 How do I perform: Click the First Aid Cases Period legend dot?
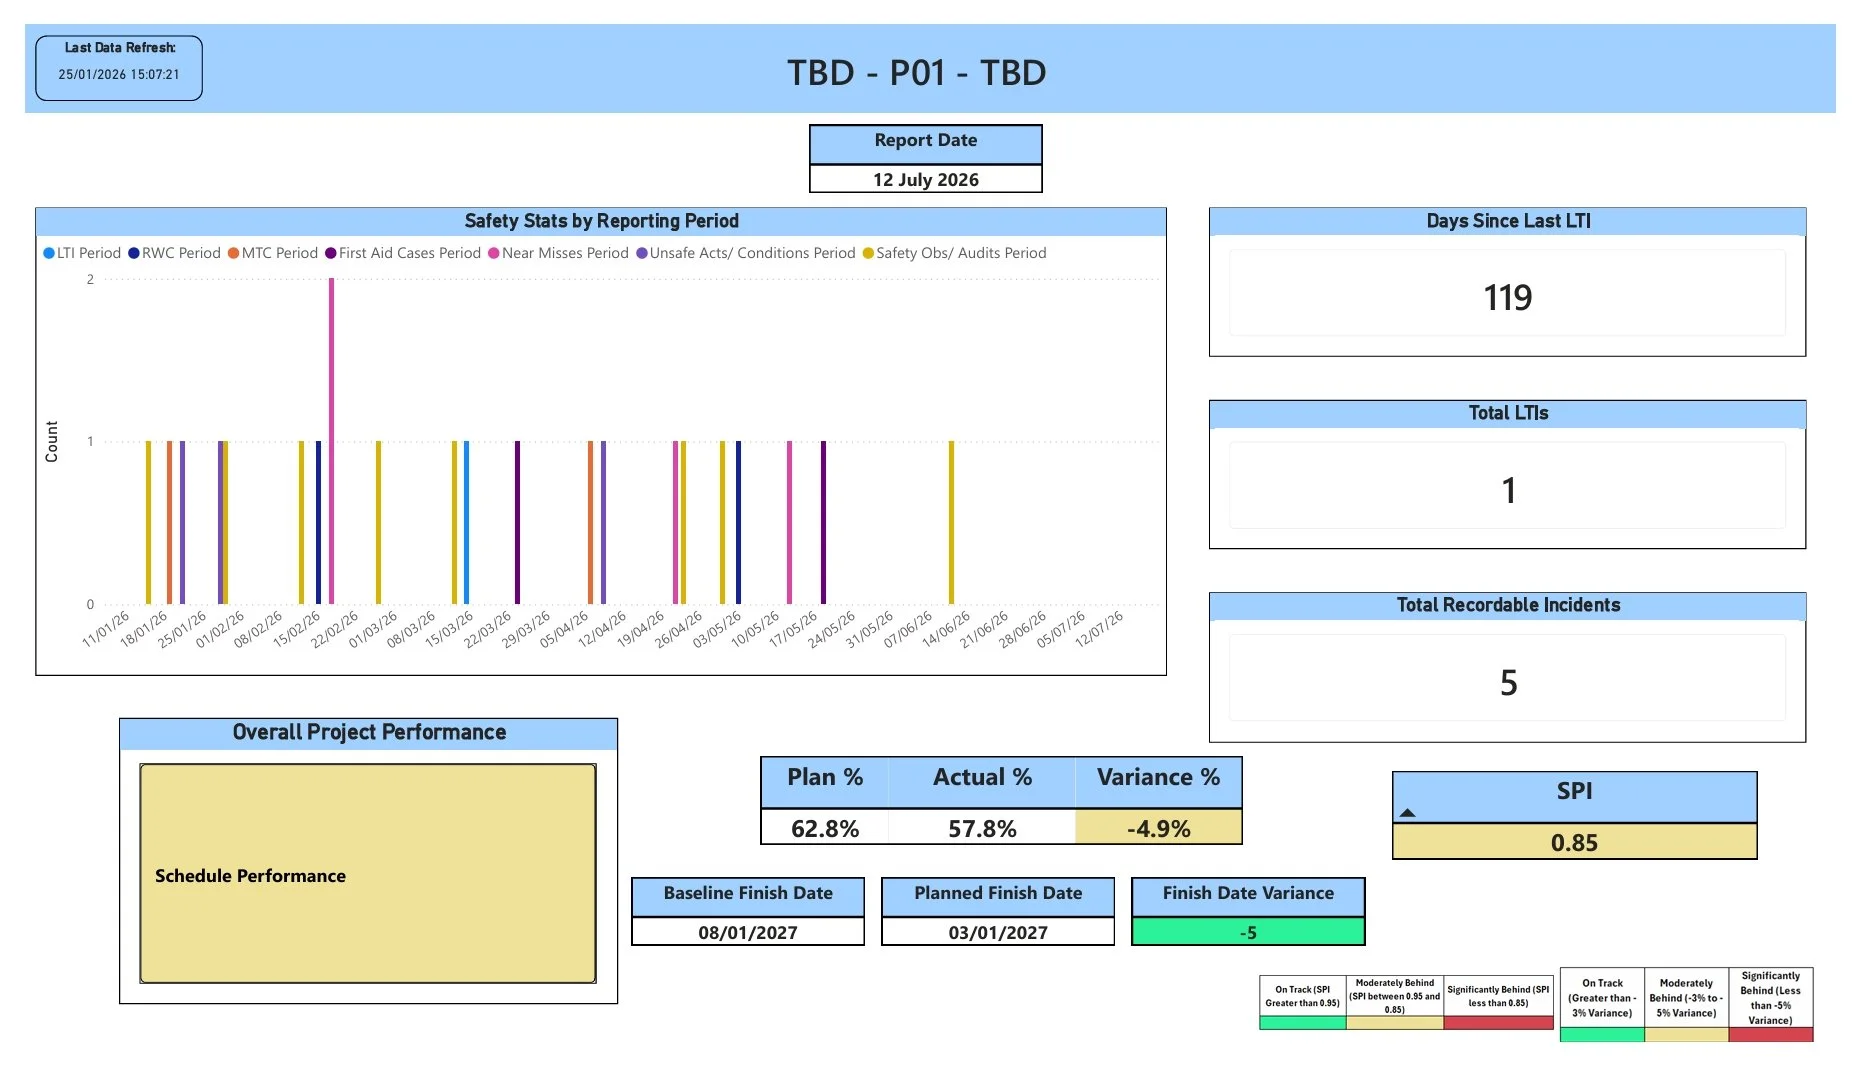tap(331, 253)
